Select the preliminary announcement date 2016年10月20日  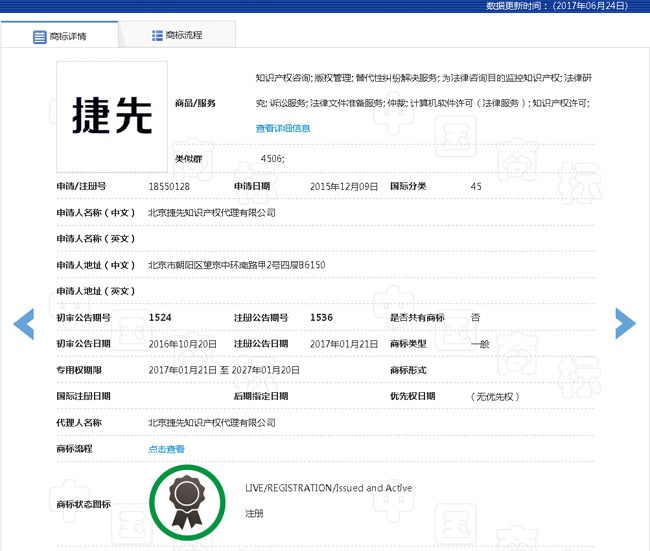(x=182, y=344)
